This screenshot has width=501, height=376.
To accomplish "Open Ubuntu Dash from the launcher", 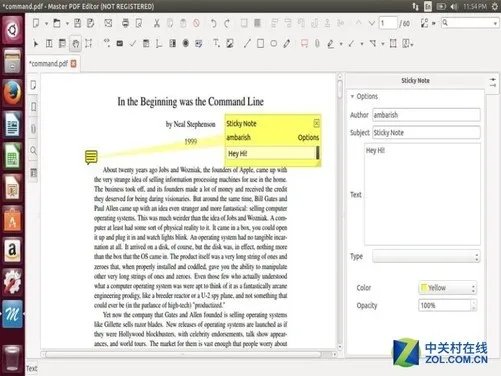I will (x=12, y=30).
